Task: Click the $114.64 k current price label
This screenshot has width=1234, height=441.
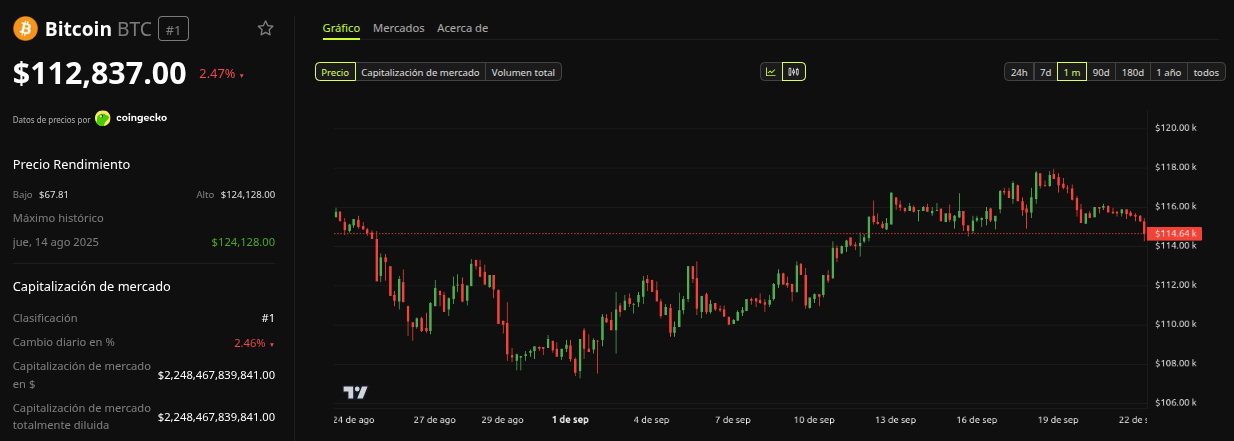Action: 1173,234
